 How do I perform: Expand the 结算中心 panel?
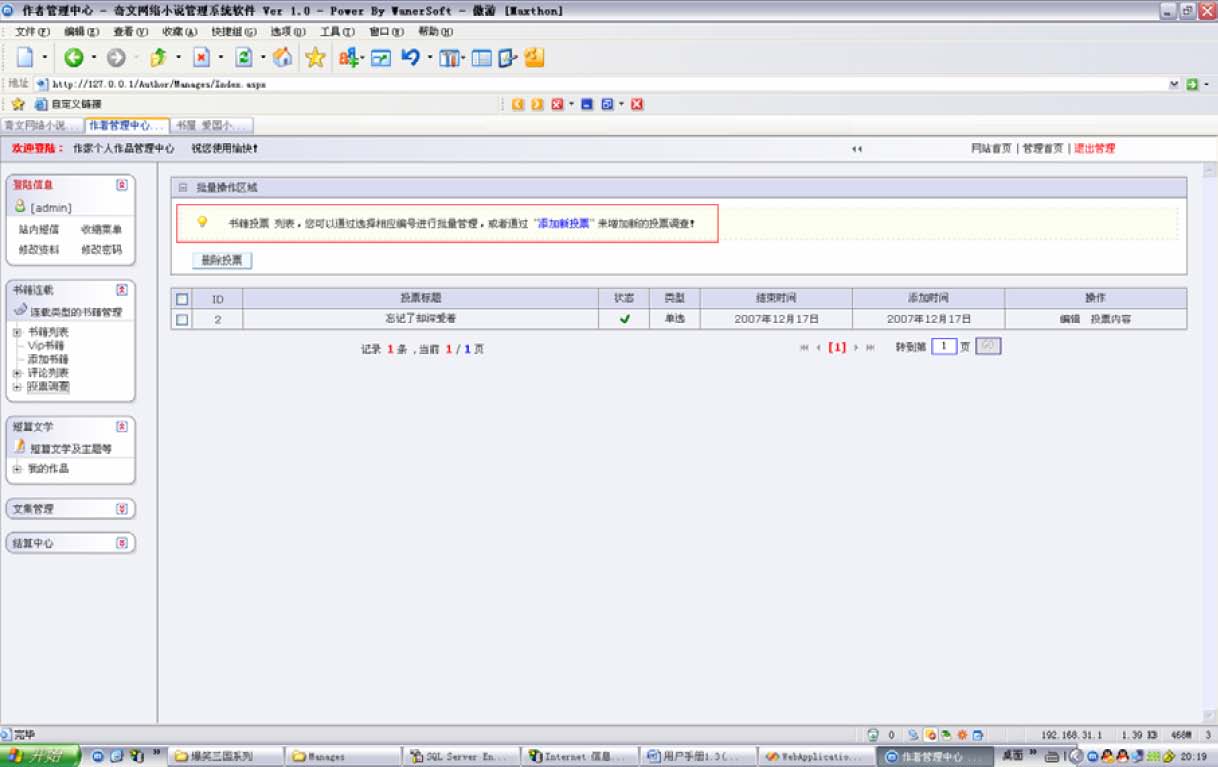122,544
